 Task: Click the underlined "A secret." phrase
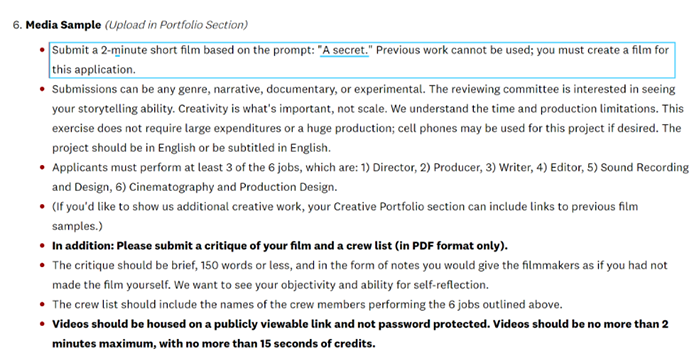tap(345, 50)
